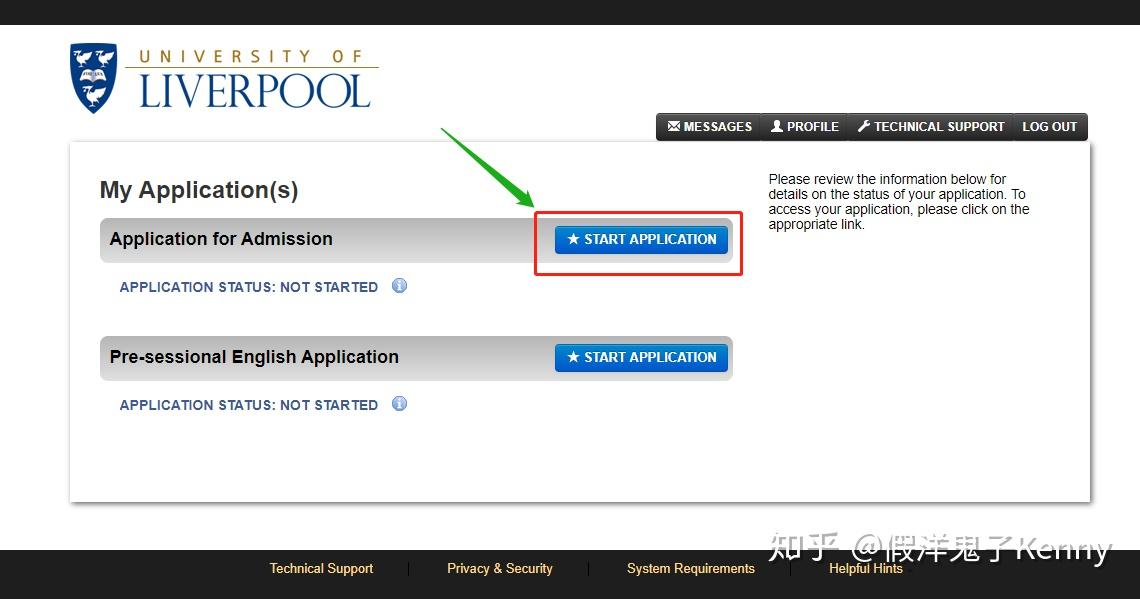Viewport: 1140px width, 599px height.
Task: Start the Pre-sessional English Application
Action: [x=641, y=358]
